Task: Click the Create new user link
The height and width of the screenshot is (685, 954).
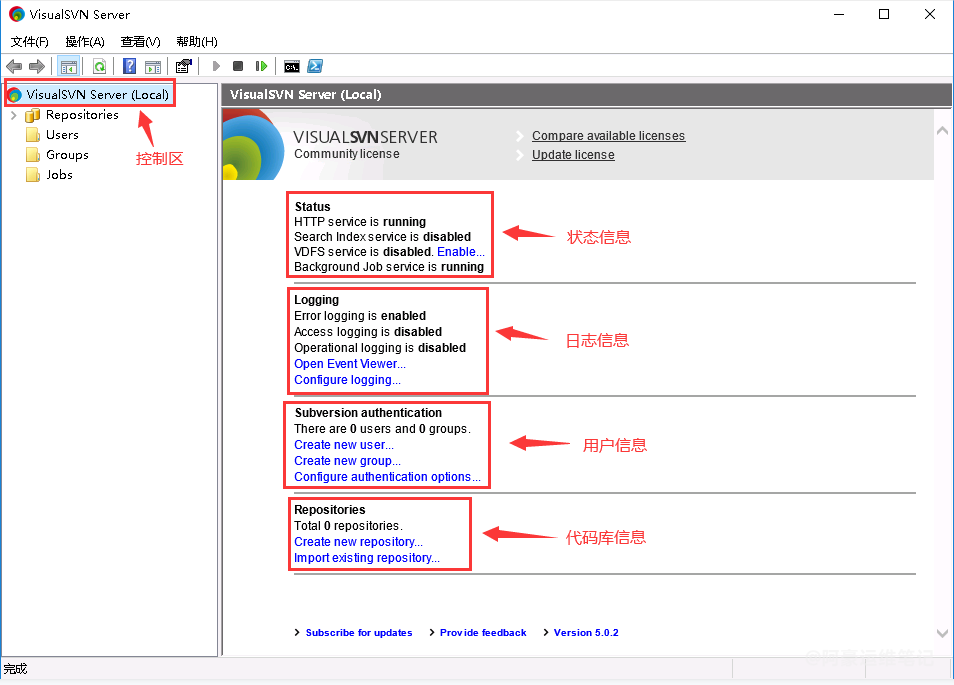Action: click(x=343, y=445)
